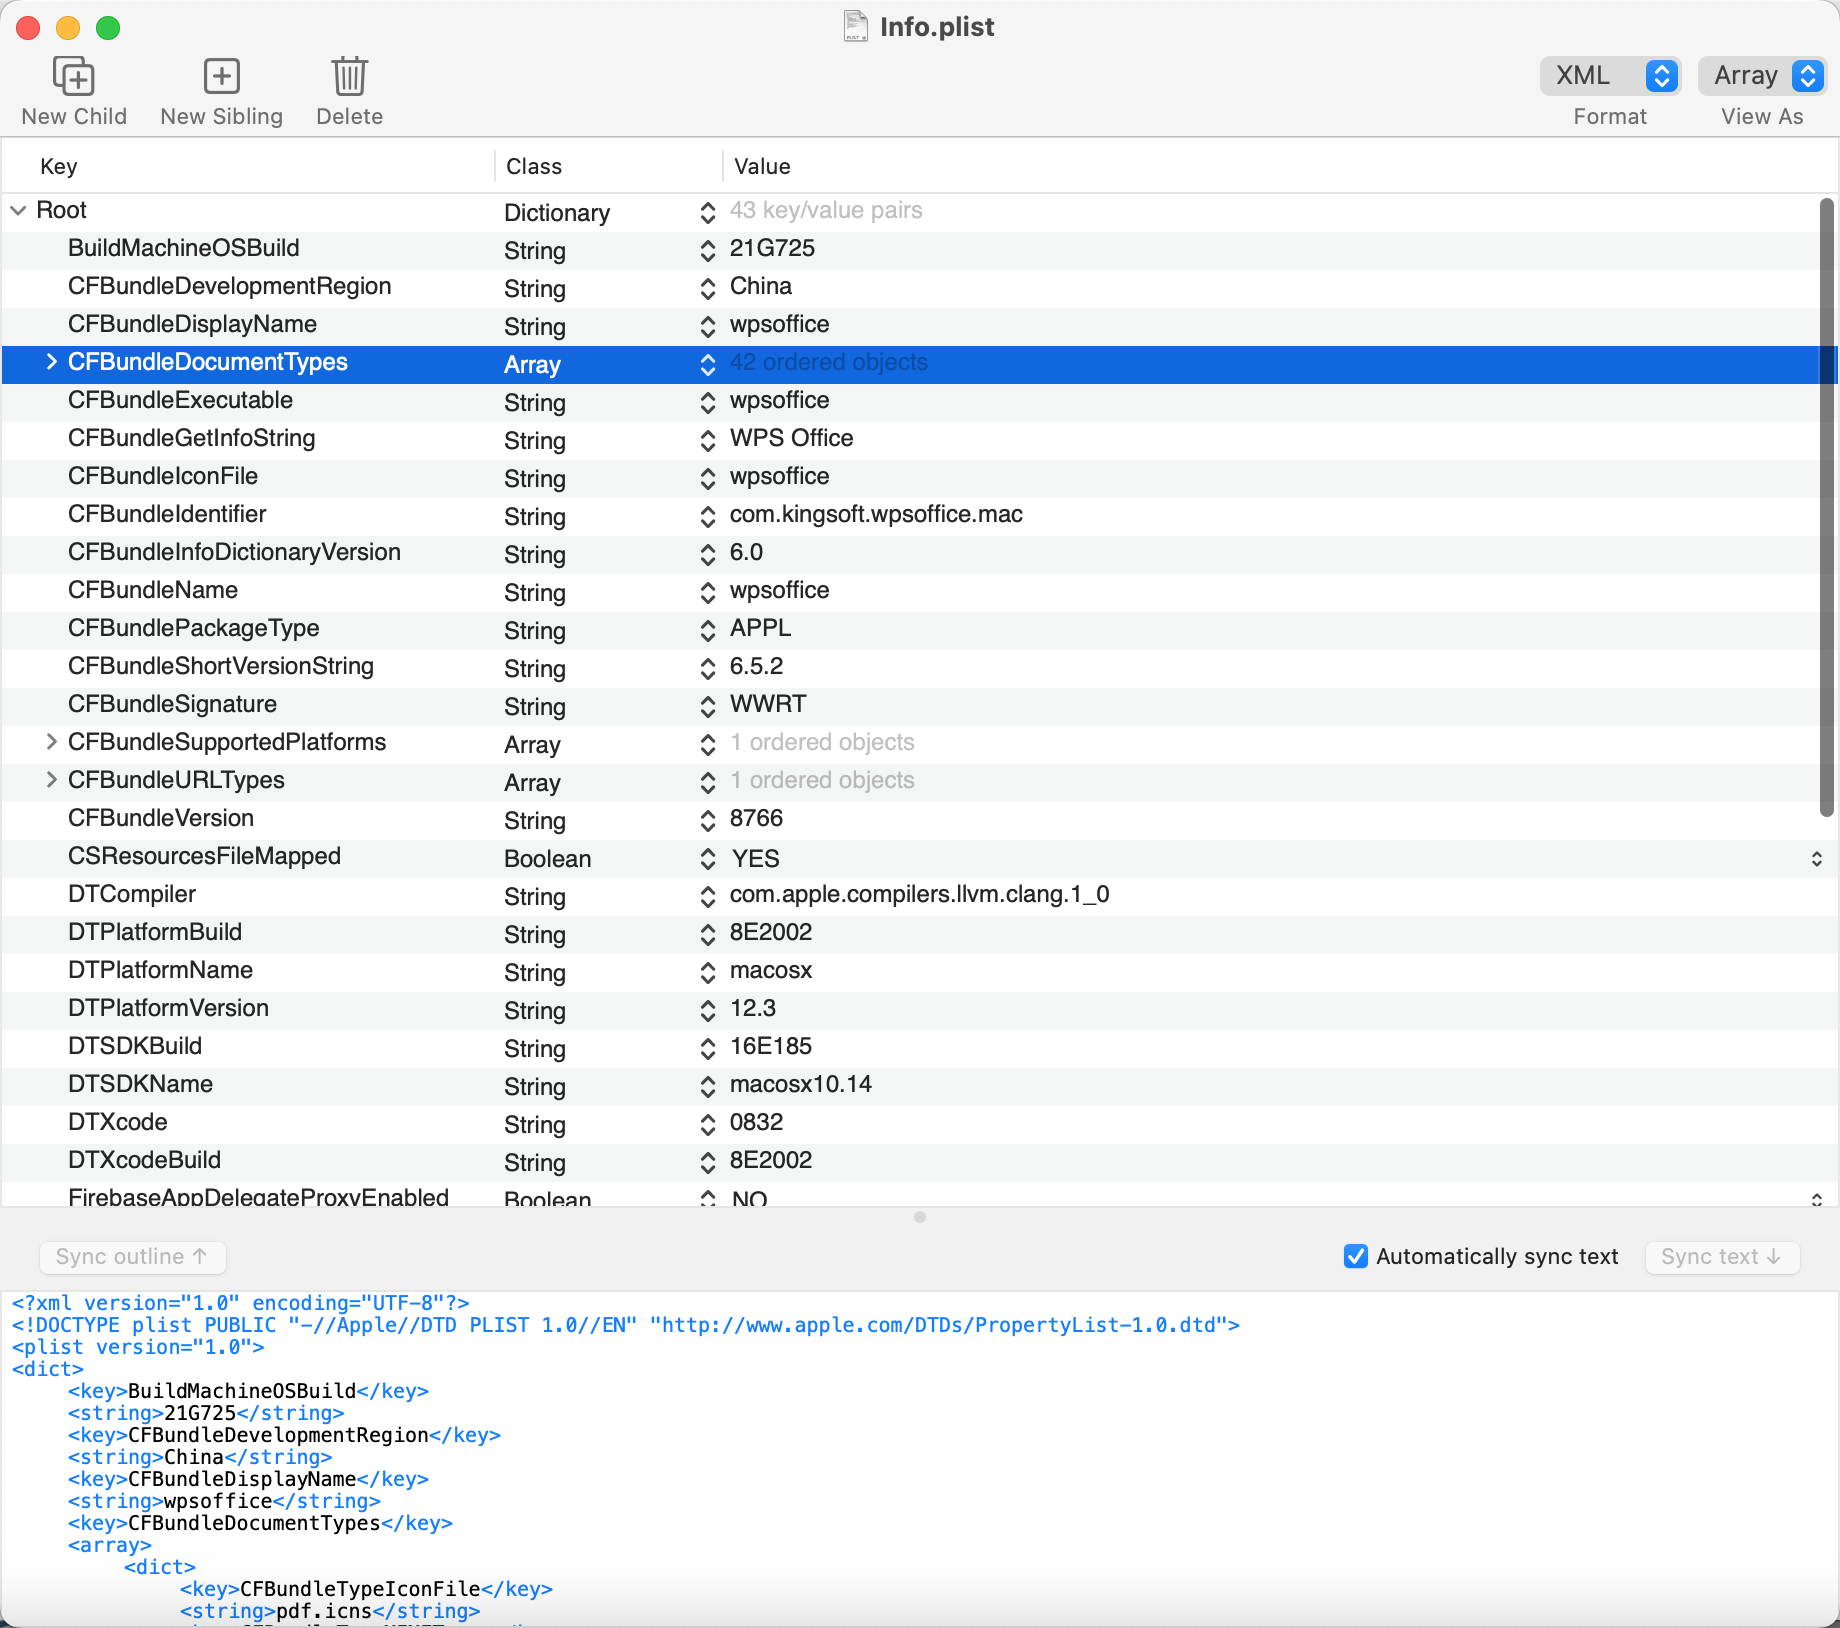Expand the CFBundleSupportedPlatforms array
The height and width of the screenshot is (1628, 1840).
point(50,741)
